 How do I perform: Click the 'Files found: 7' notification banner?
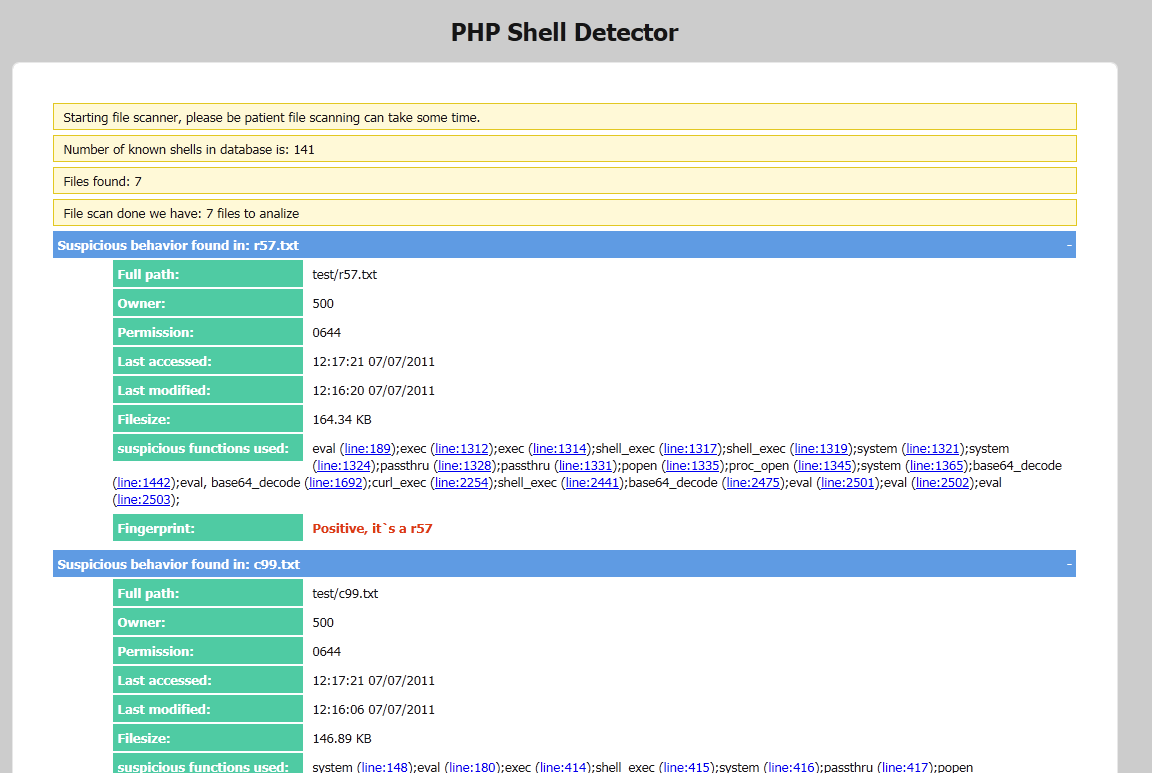(564, 181)
